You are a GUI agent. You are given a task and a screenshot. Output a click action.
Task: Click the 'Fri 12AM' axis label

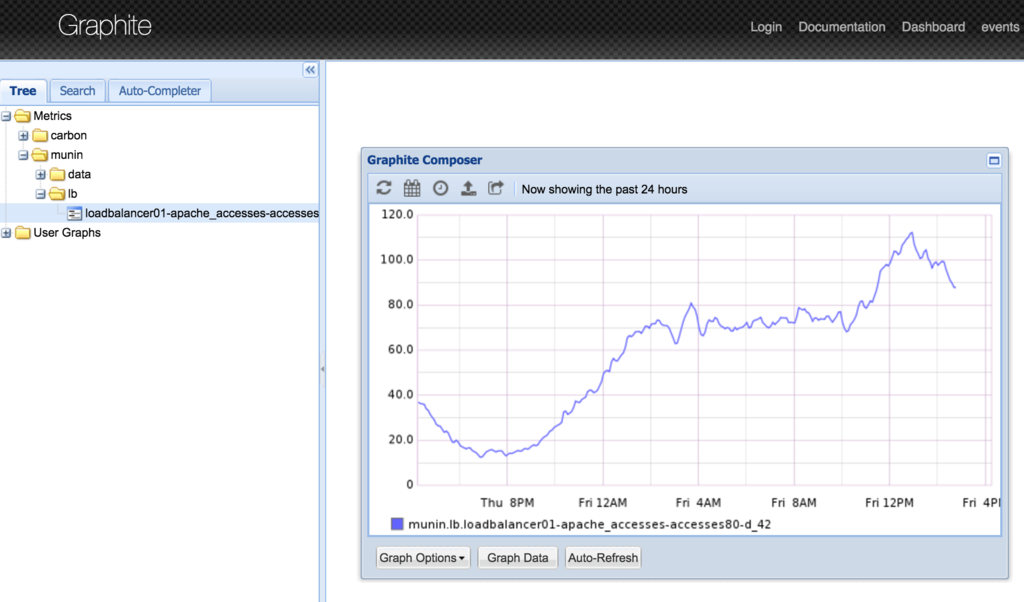603,503
